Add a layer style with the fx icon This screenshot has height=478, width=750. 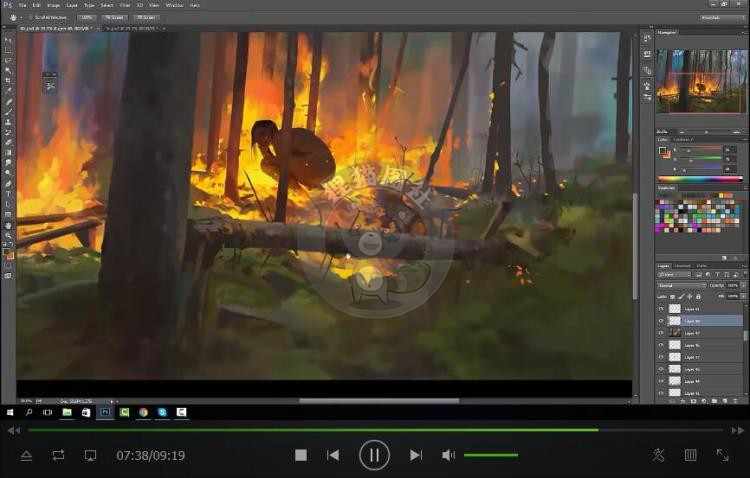(x=683, y=401)
